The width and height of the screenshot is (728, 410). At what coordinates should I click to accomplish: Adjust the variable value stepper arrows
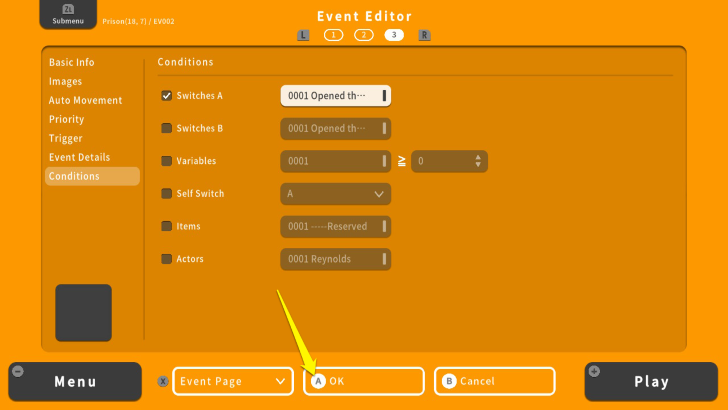(478, 161)
